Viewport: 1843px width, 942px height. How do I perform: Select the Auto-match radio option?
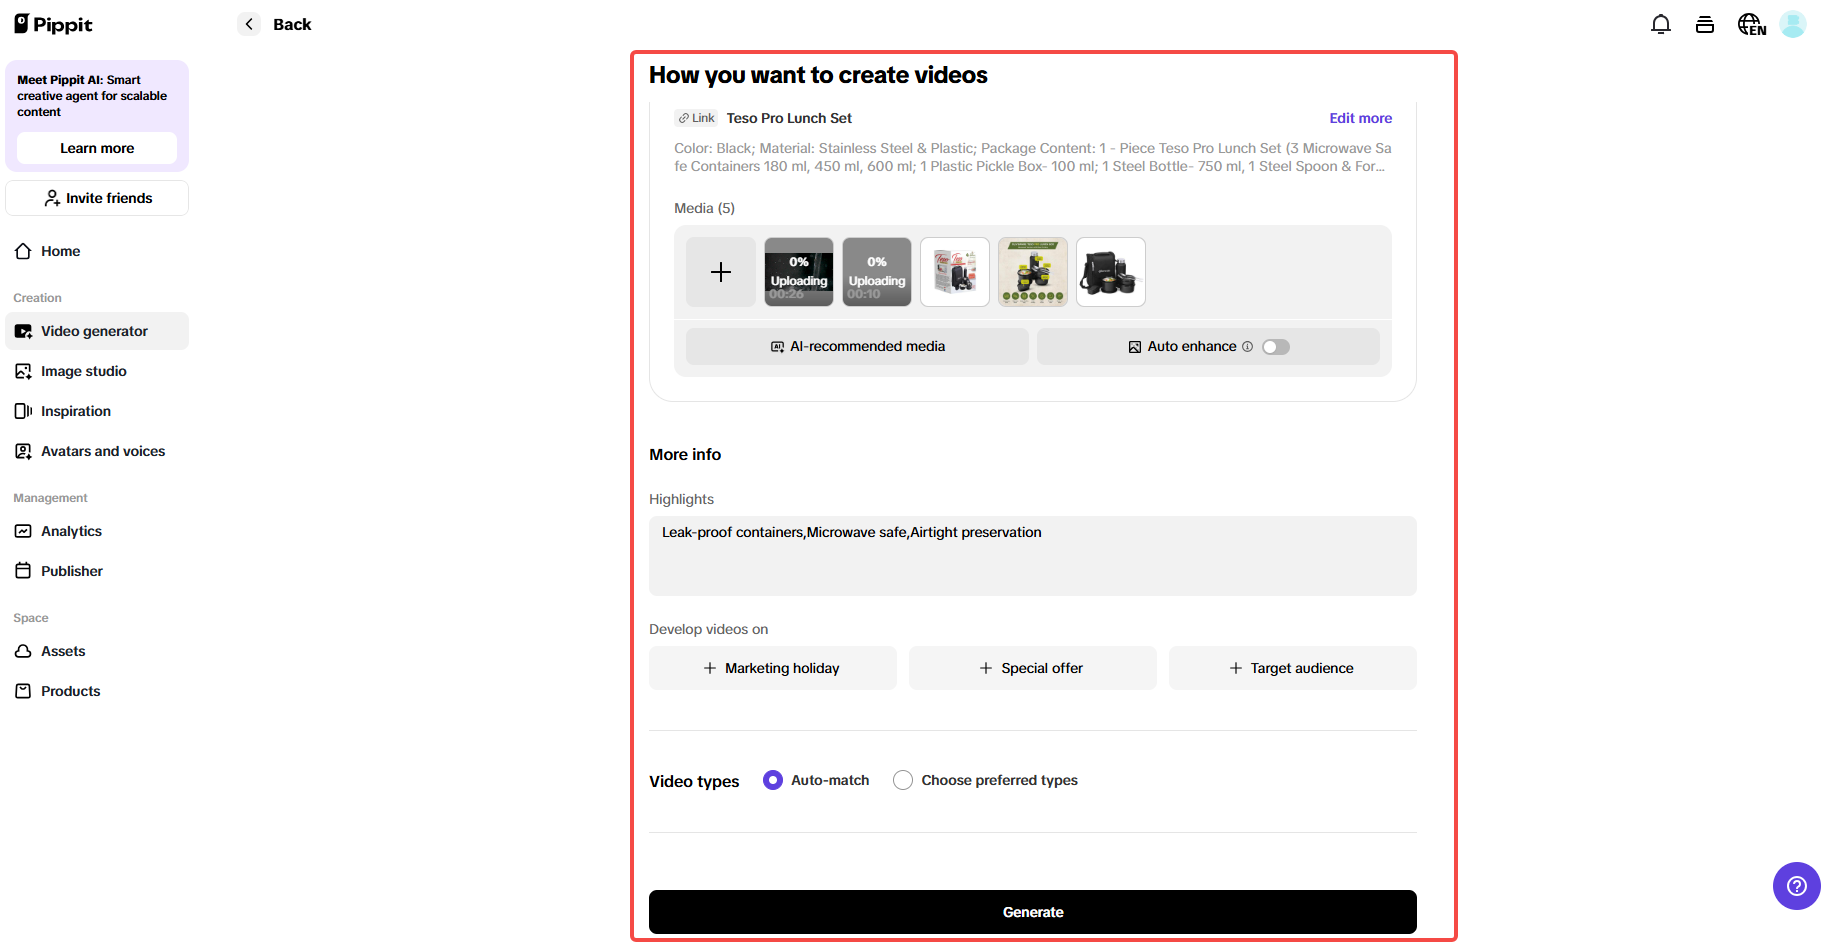pos(773,780)
